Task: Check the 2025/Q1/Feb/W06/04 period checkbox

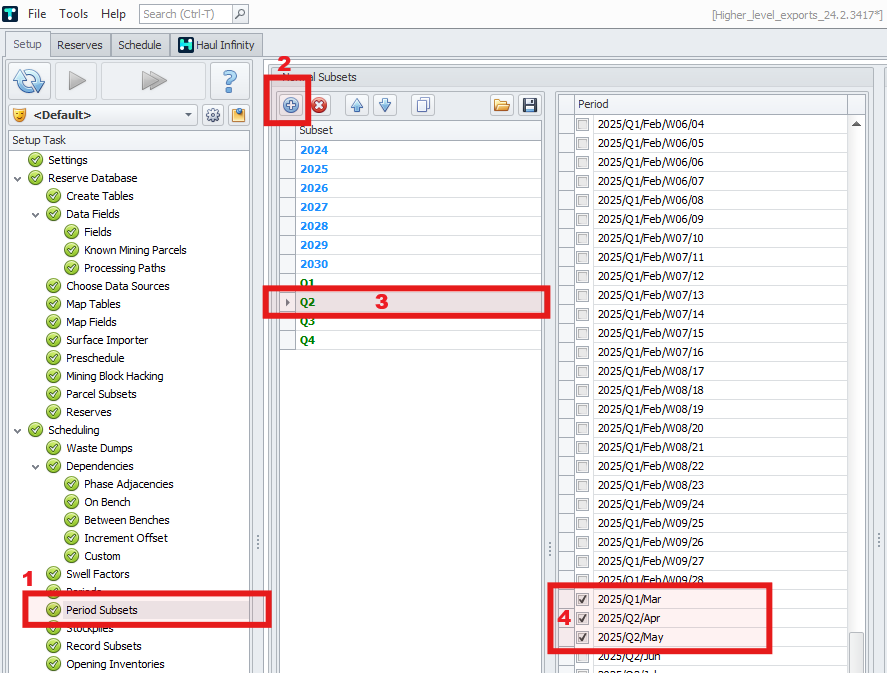Action: pos(582,124)
